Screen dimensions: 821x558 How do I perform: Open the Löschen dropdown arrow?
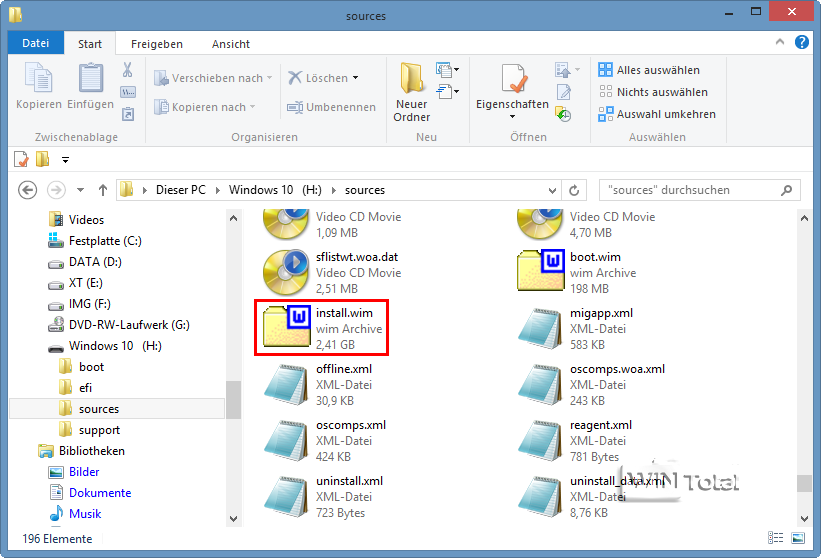[356, 77]
